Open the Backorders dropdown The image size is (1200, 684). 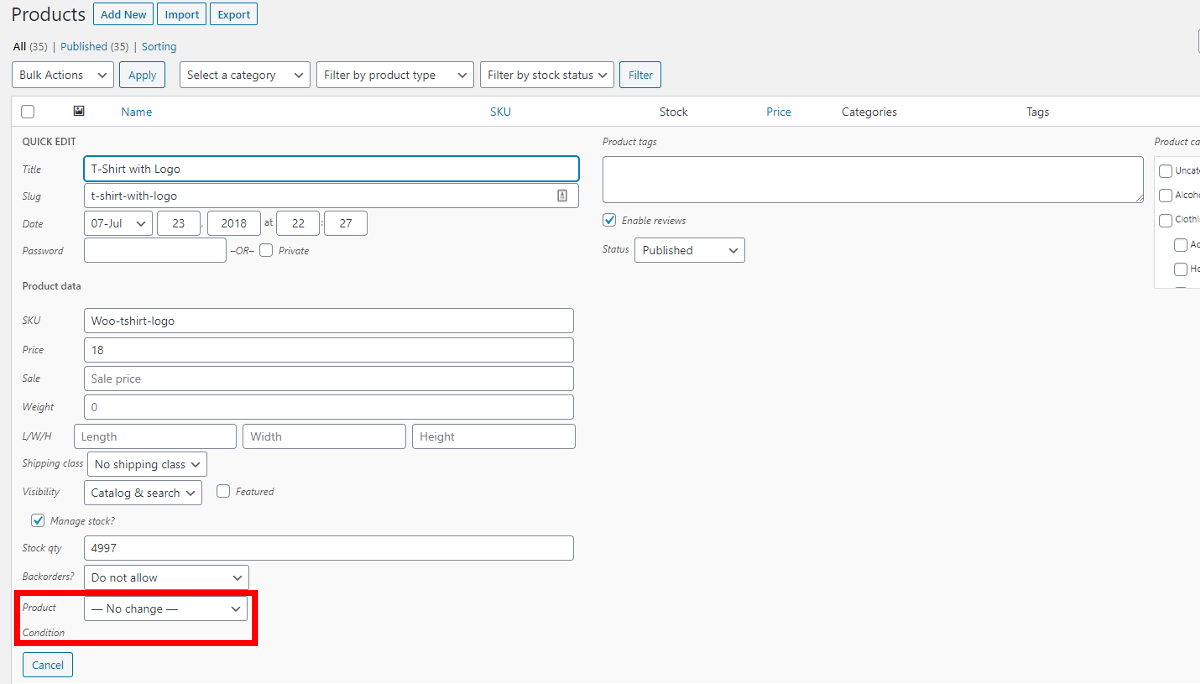click(166, 577)
